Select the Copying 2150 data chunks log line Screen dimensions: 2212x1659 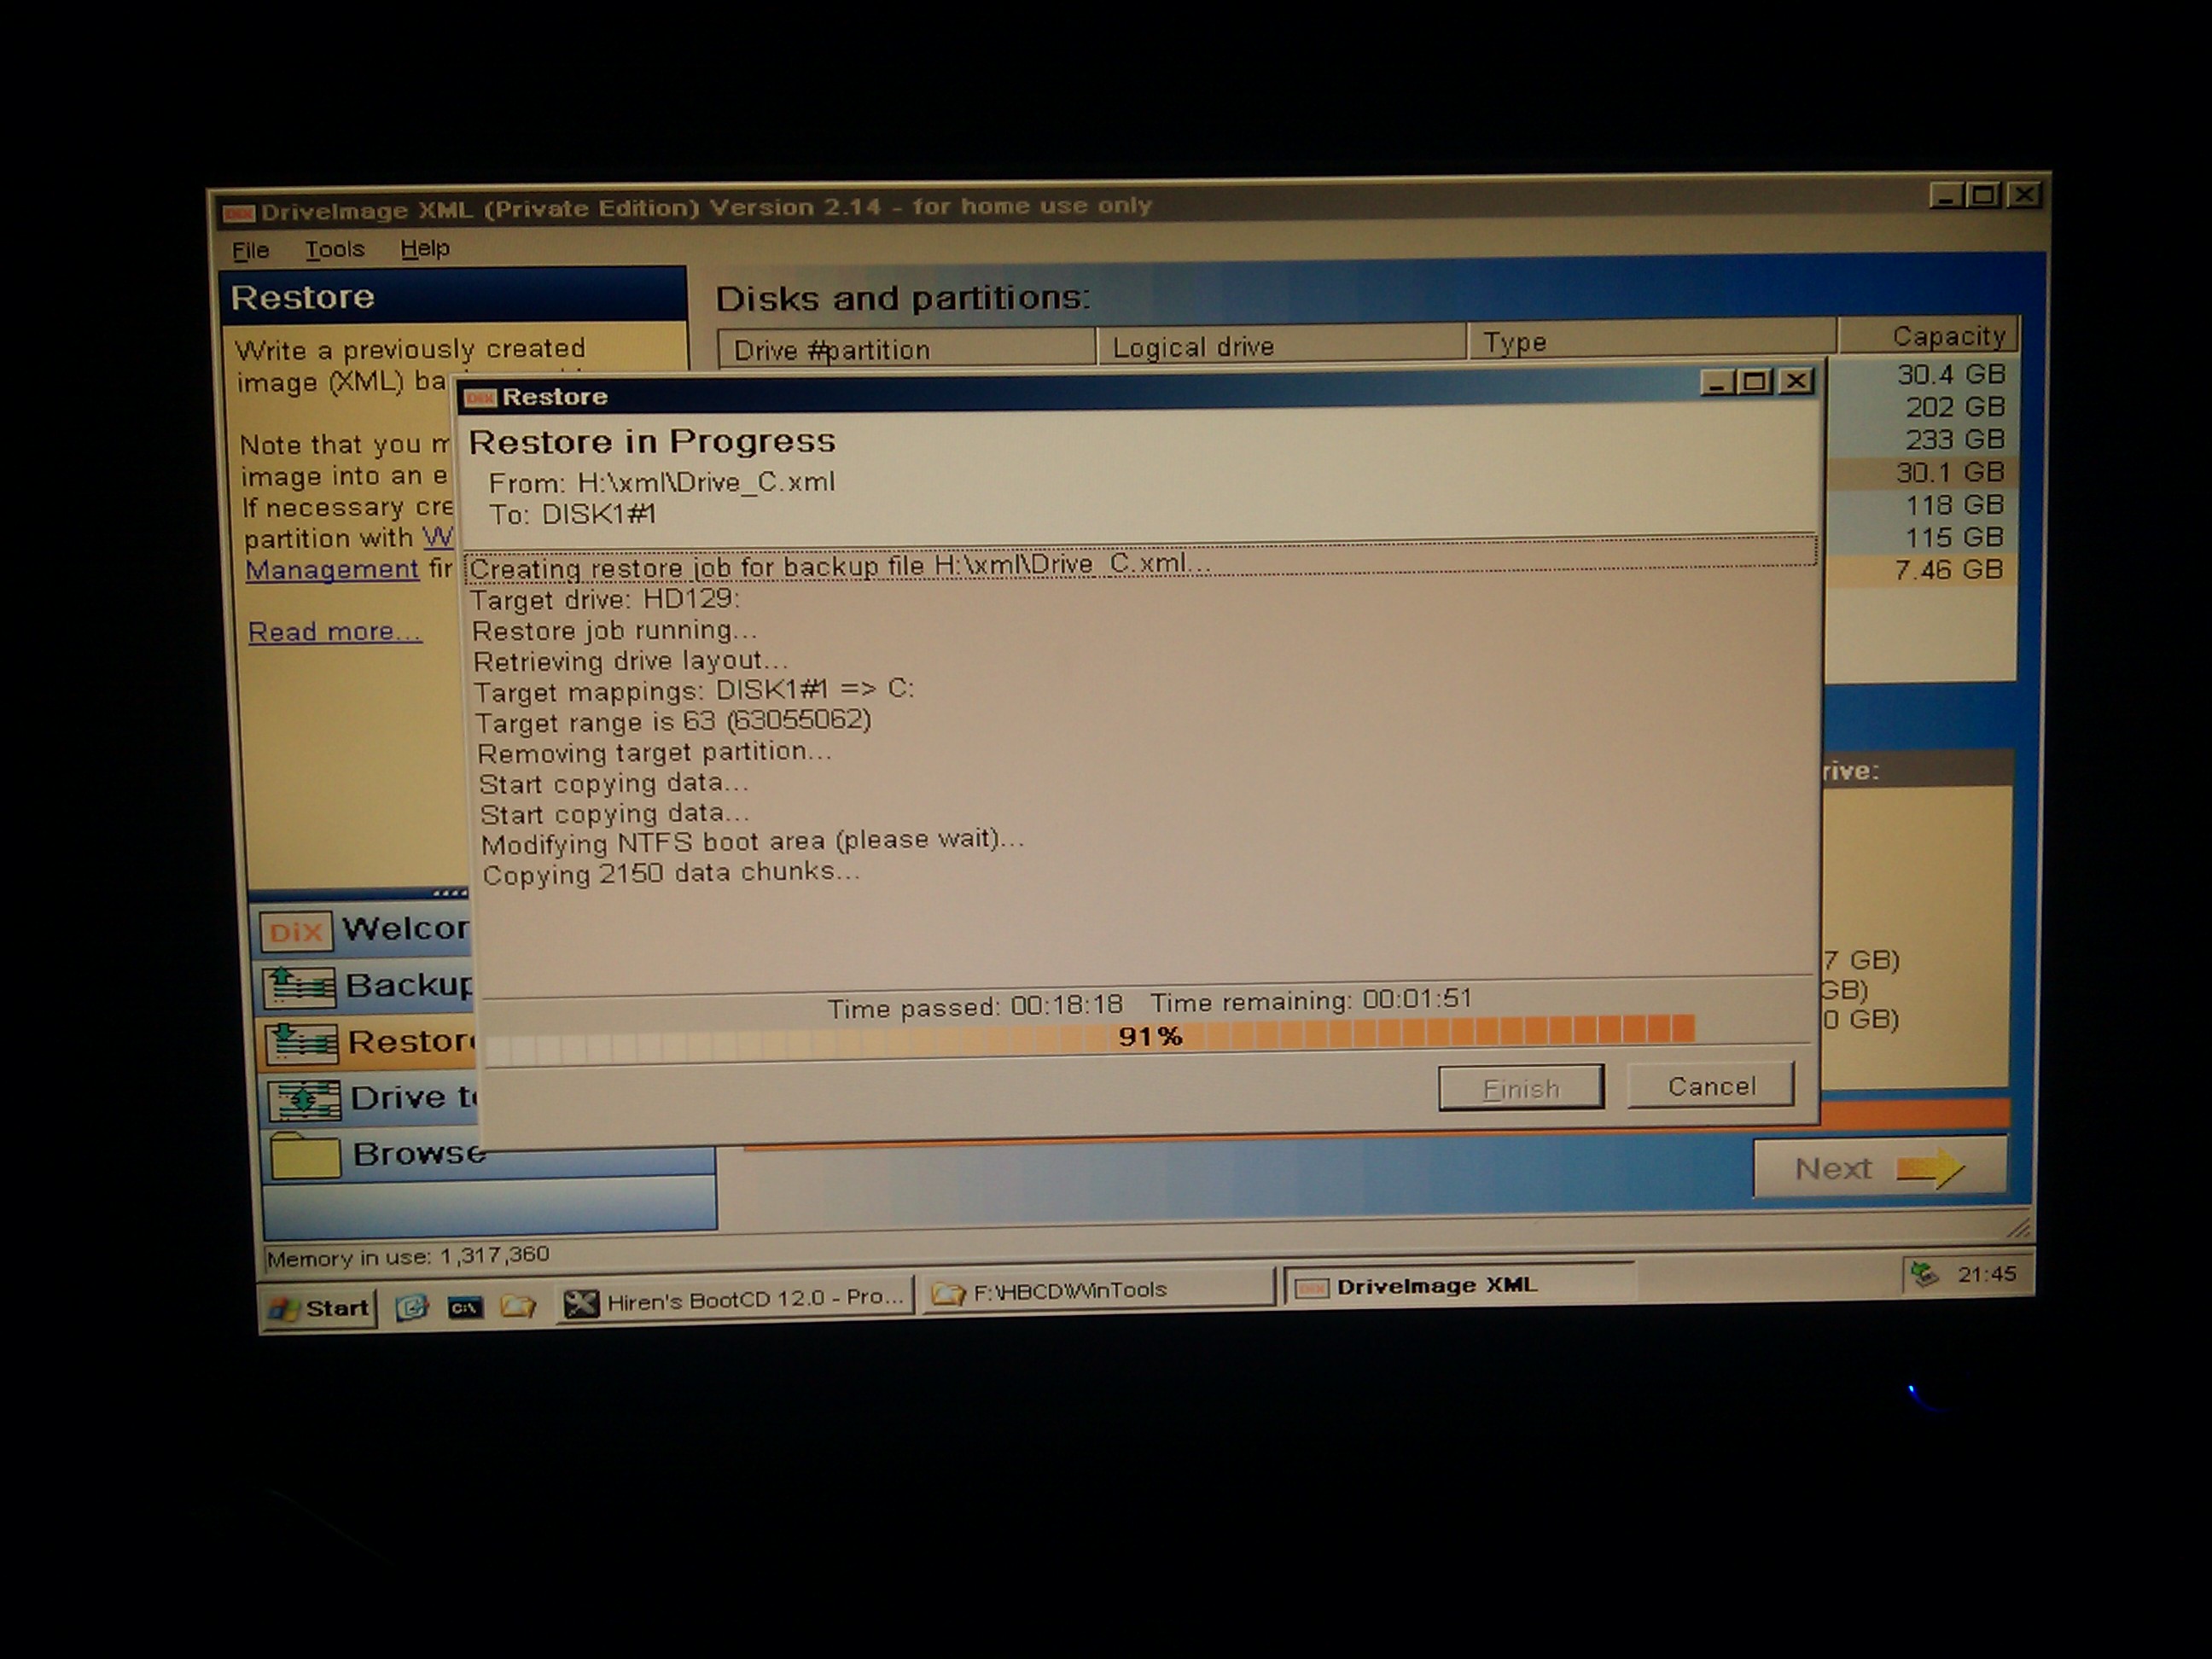(671, 874)
